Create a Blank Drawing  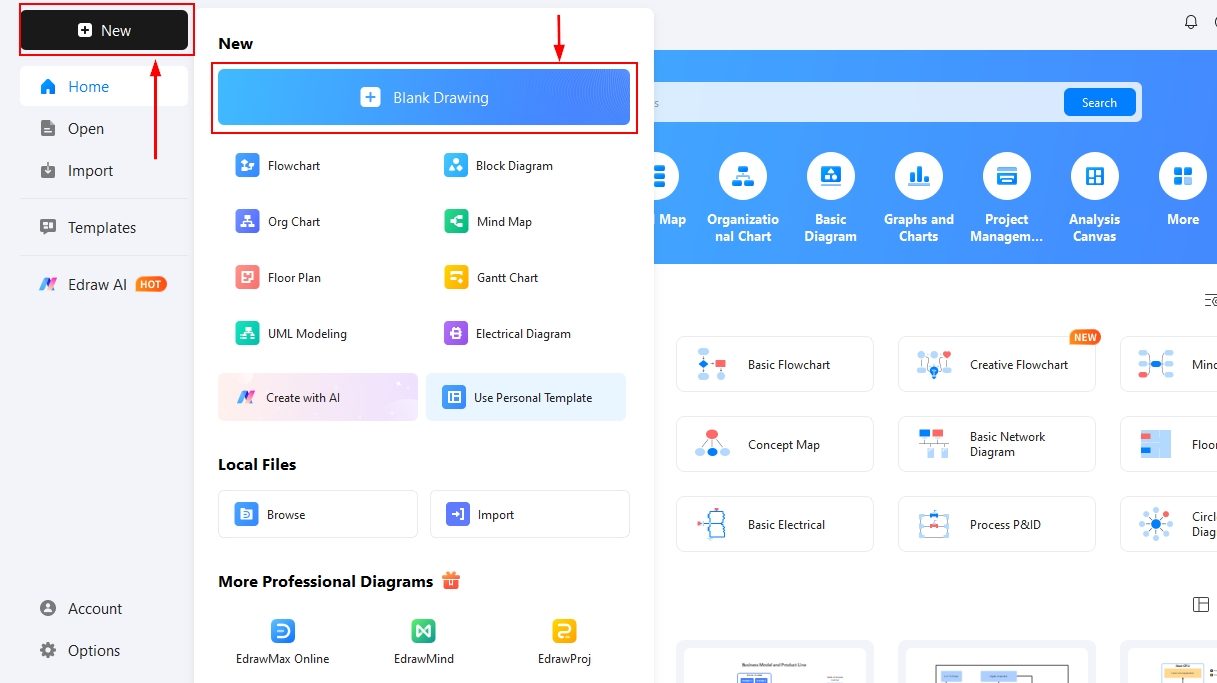click(x=424, y=97)
